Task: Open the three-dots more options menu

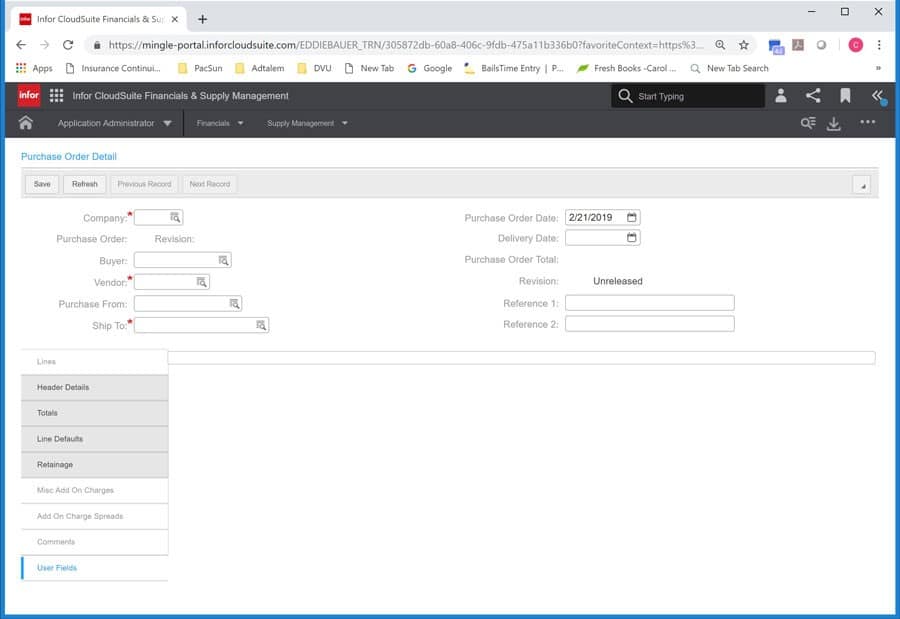Action: 868,122
